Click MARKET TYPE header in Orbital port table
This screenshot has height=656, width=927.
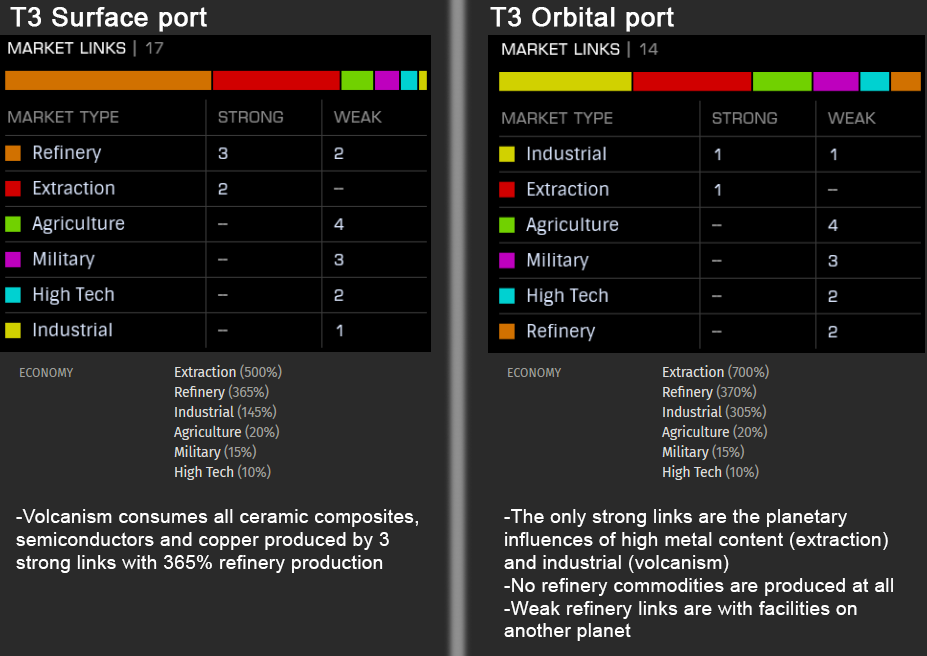pos(557,118)
